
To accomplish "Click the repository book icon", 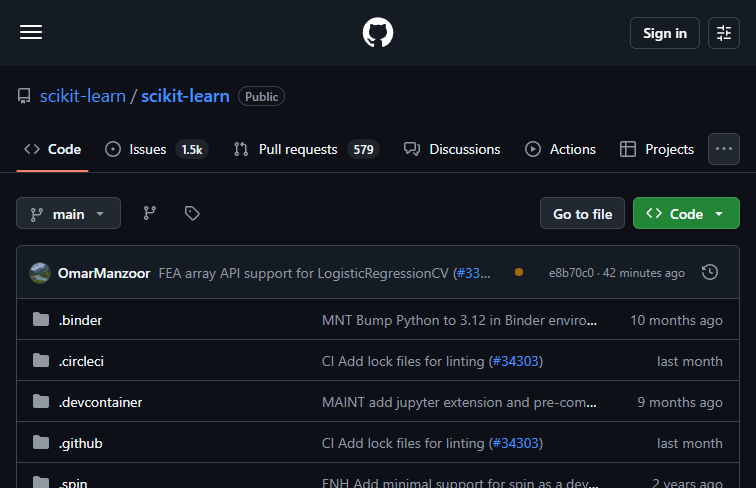I will click(x=24, y=96).
